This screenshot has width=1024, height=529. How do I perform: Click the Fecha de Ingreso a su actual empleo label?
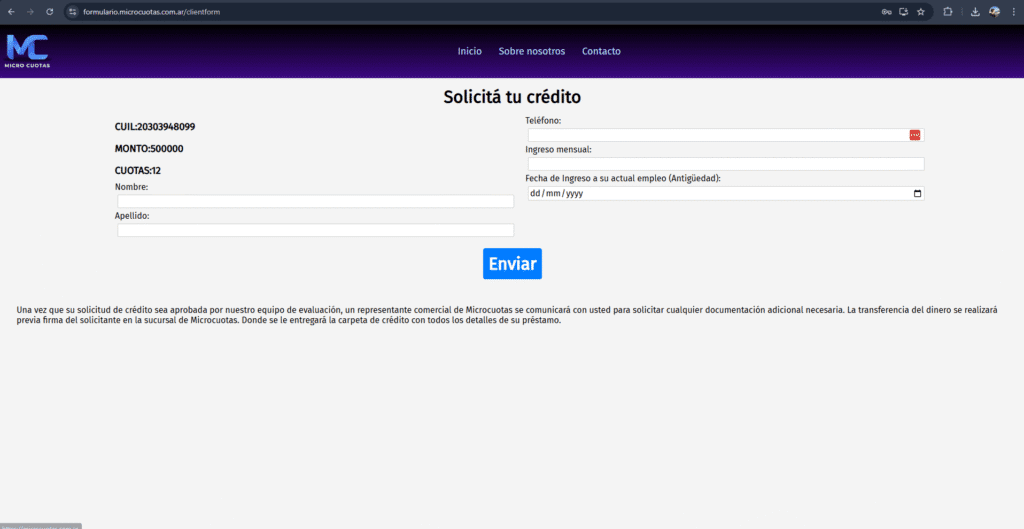click(623, 178)
